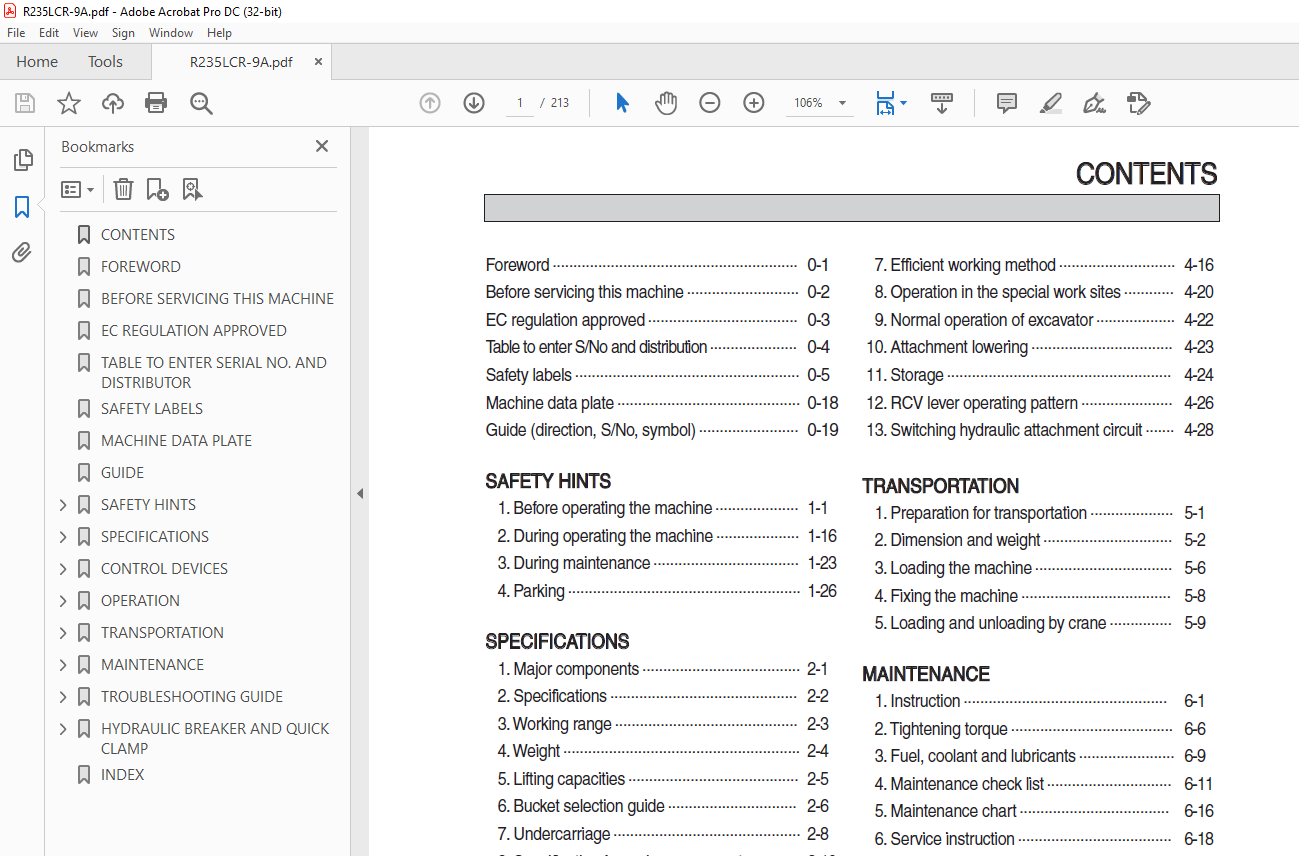The height and width of the screenshot is (856, 1299).
Task: Add a new bookmark in the panel
Action: 157,189
